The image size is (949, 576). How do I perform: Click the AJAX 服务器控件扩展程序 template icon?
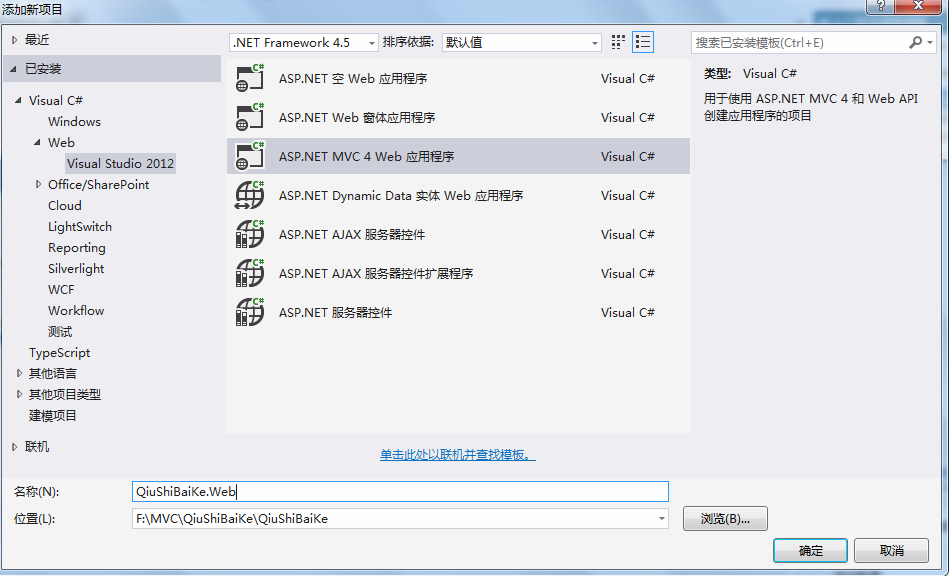coord(250,273)
